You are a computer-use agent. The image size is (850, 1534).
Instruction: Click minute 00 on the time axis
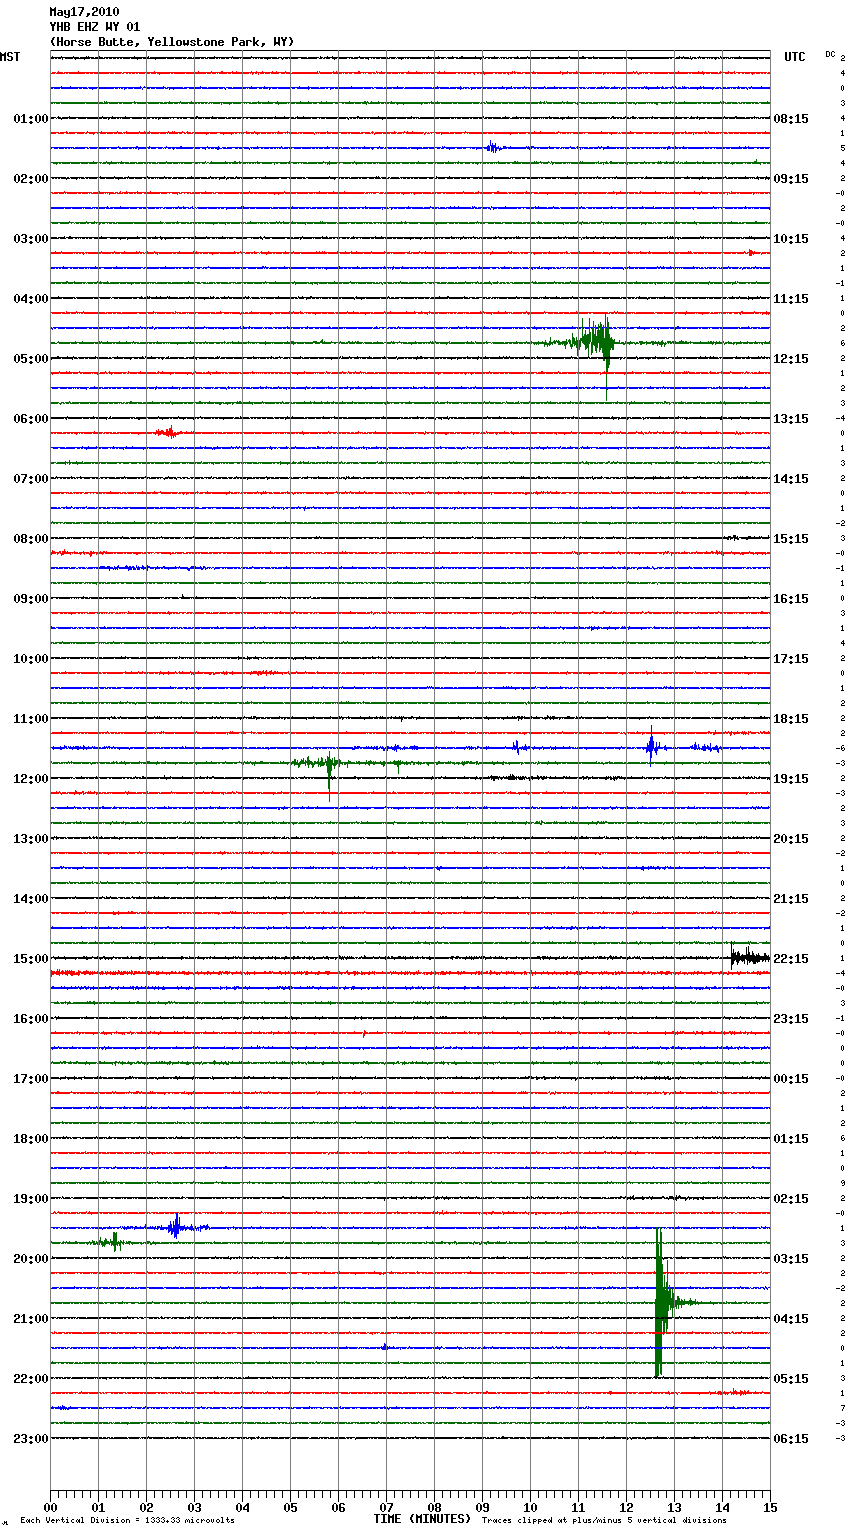(50, 1507)
